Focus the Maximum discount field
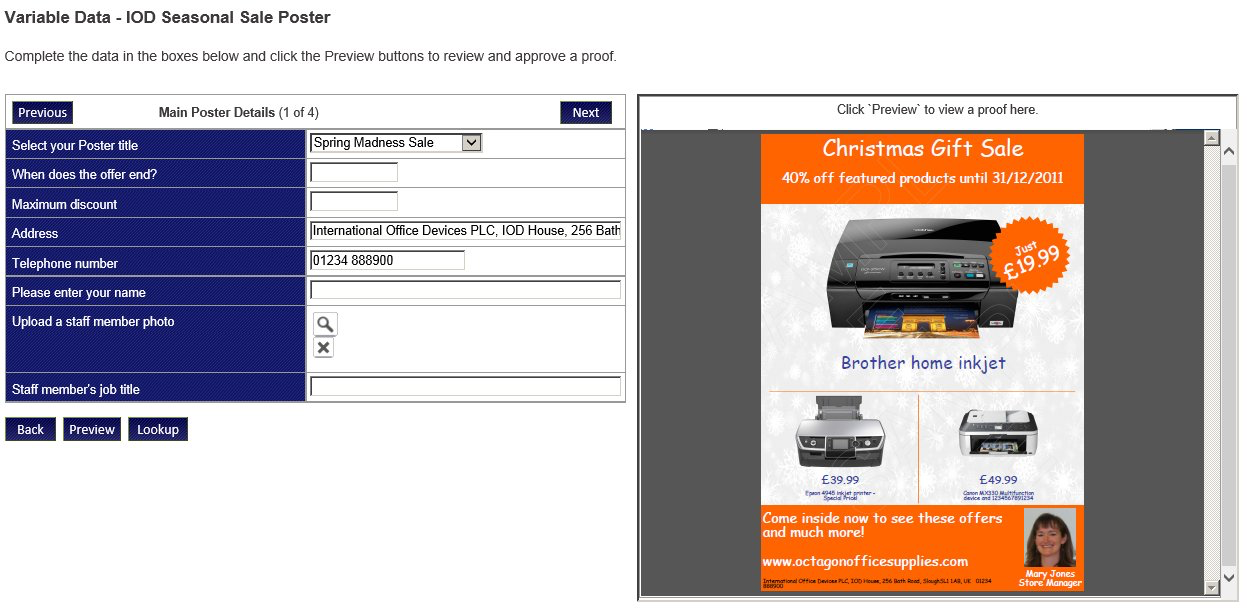 click(x=354, y=202)
